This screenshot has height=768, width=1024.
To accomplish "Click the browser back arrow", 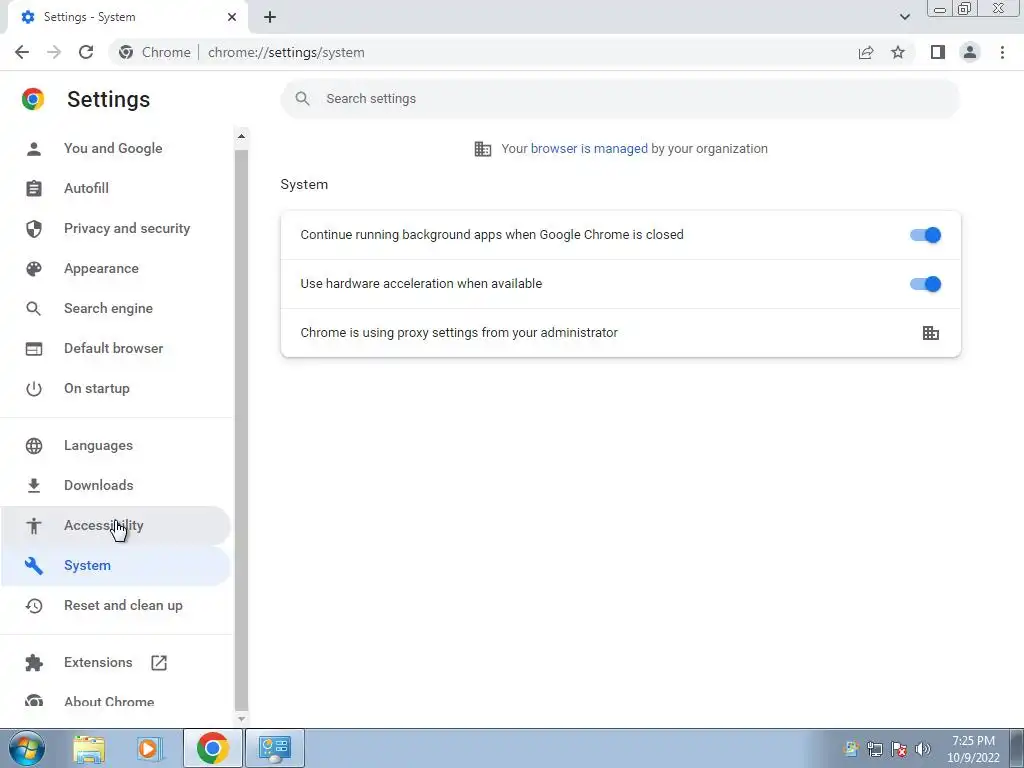I will (x=22, y=52).
